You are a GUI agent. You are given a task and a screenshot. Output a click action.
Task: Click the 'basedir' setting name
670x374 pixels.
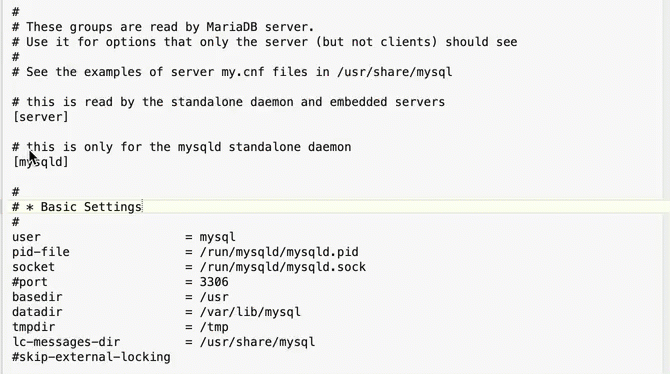pos(37,297)
